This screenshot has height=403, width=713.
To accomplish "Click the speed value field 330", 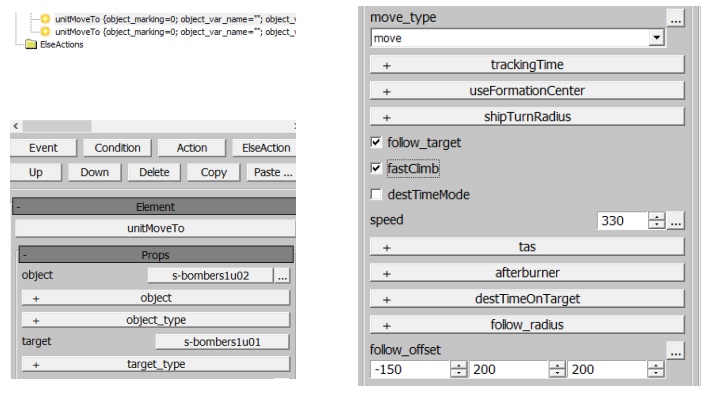I will (x=623, y=221).
